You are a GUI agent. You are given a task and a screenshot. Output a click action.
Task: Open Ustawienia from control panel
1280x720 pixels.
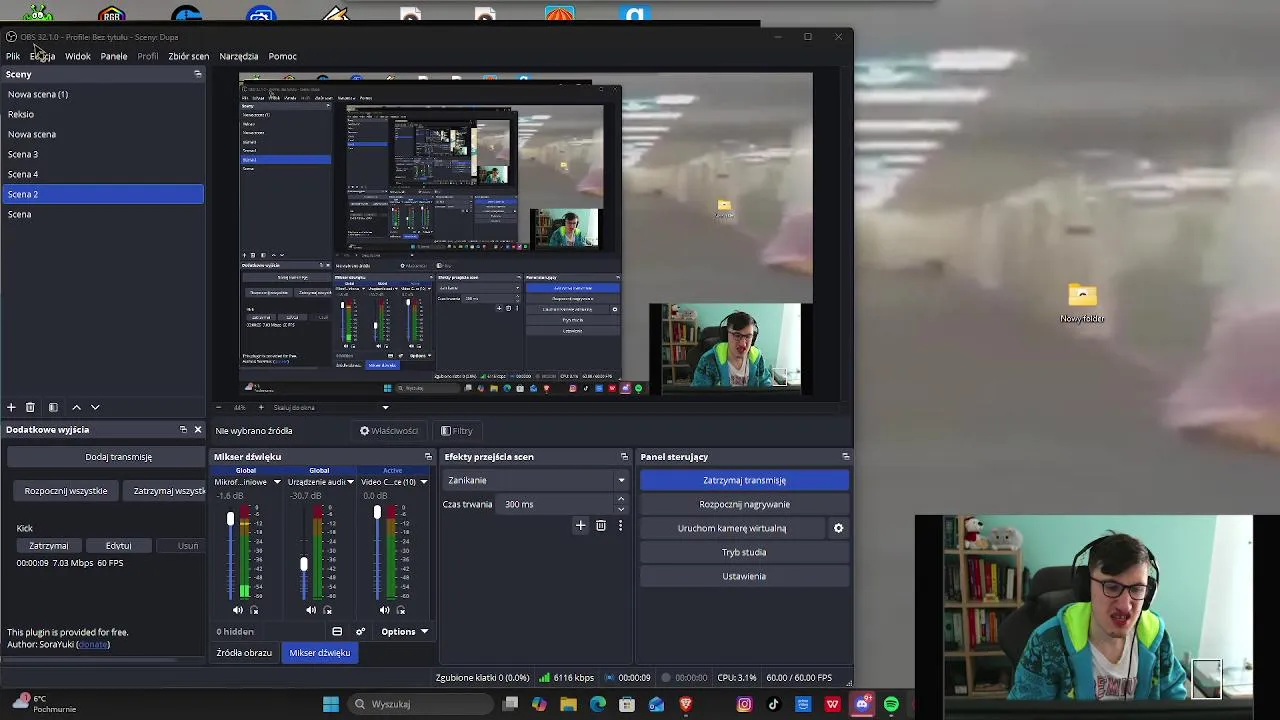[744, 576]
